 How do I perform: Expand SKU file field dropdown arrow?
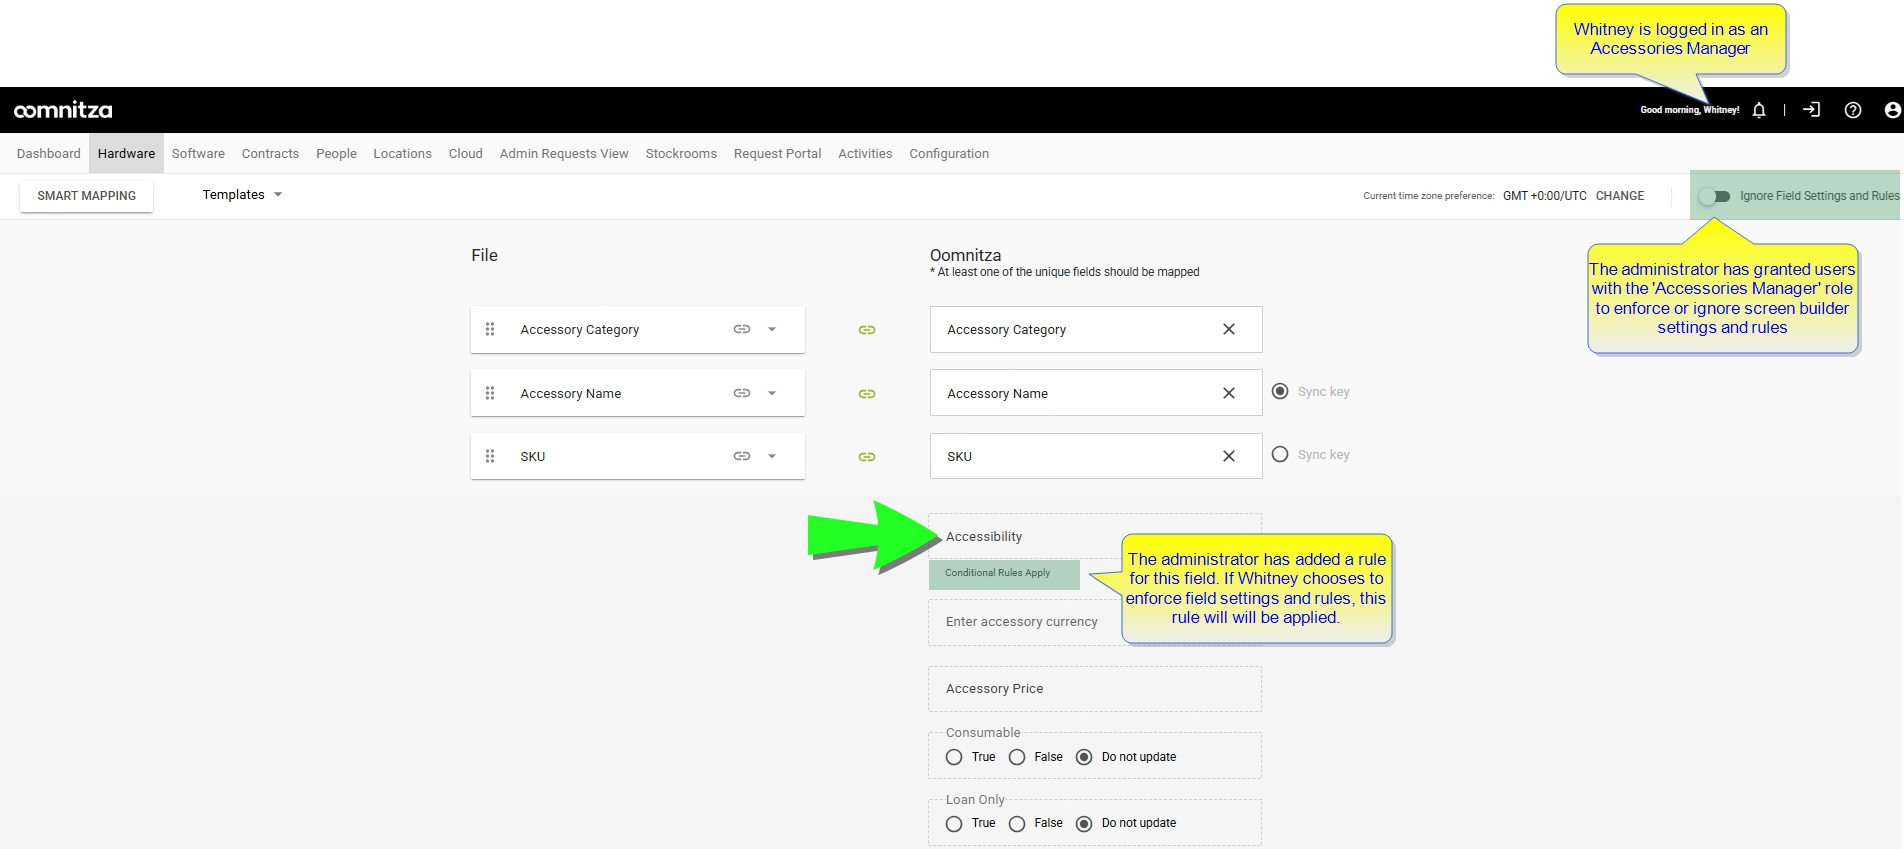click(x=772, y=456)
